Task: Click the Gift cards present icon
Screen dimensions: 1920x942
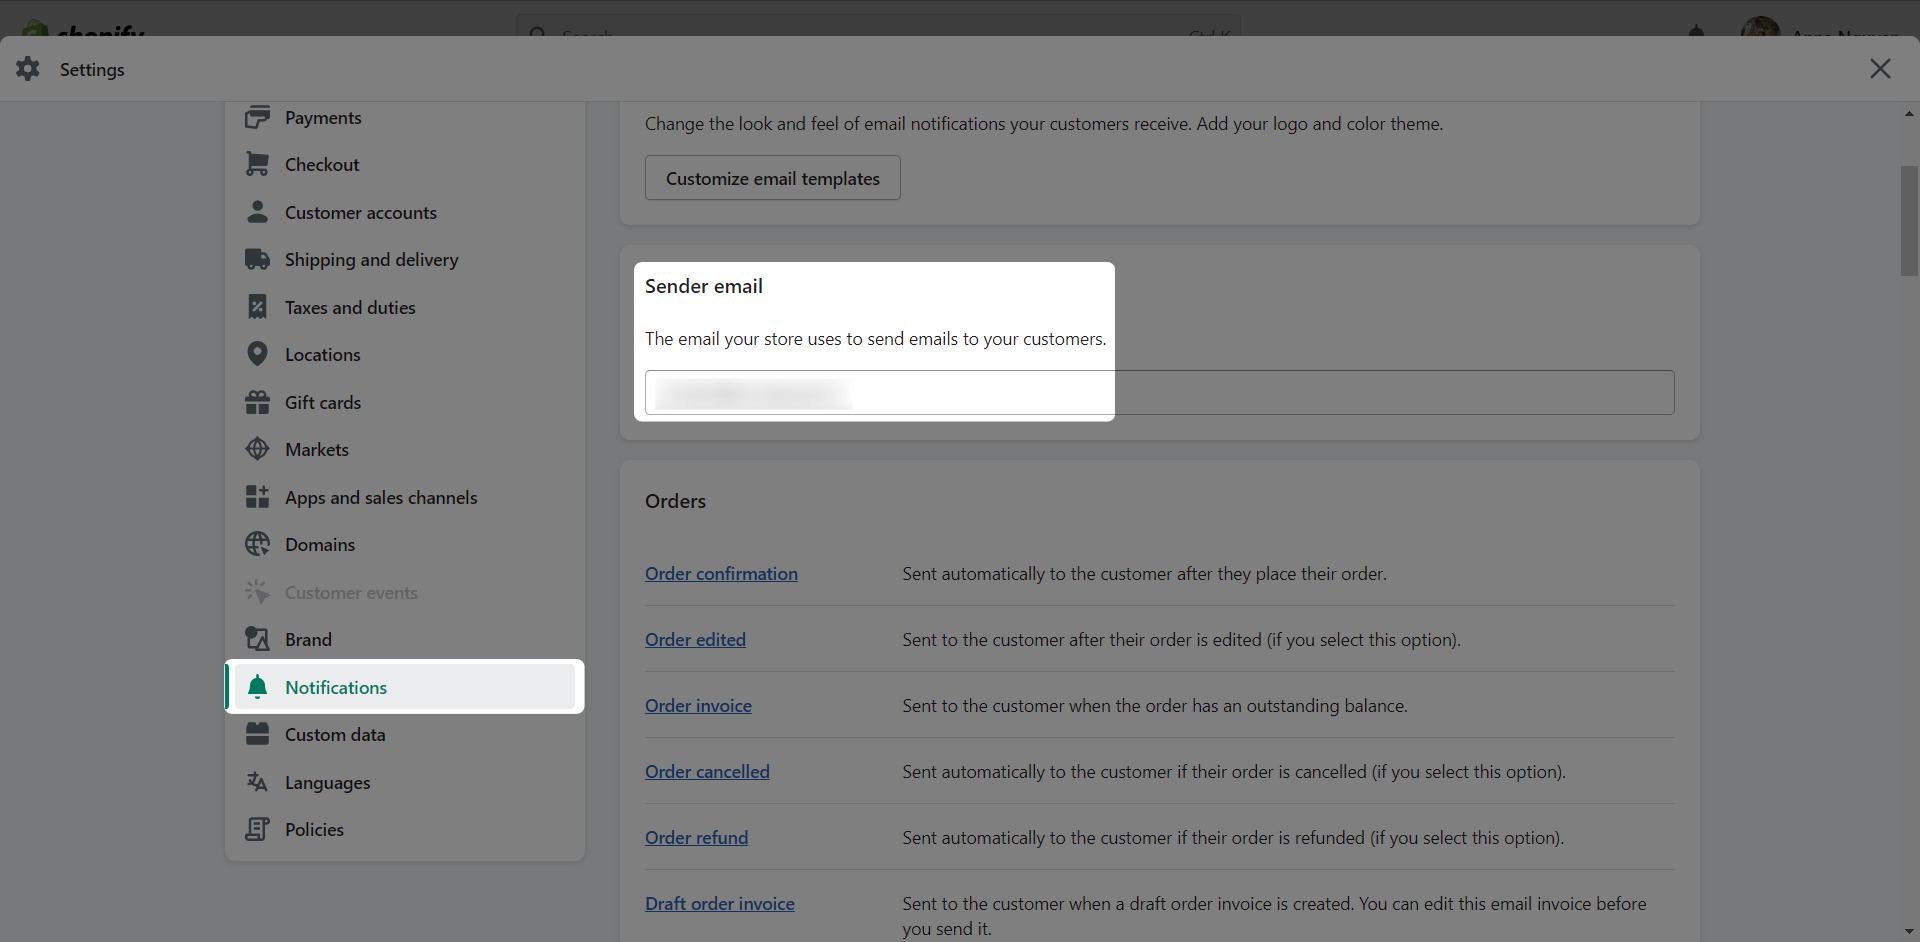Action: point(257,402)
